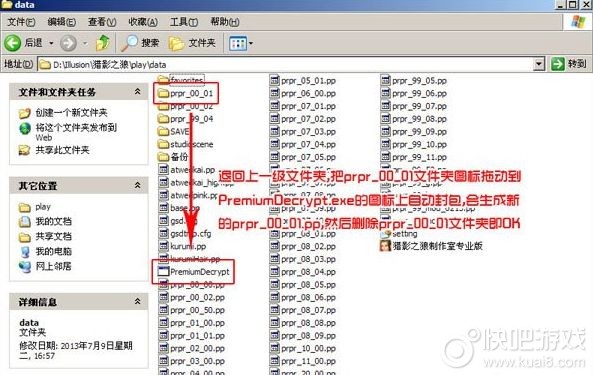Toggle the Folders (文件夹) pane button

tap(192, 43)
